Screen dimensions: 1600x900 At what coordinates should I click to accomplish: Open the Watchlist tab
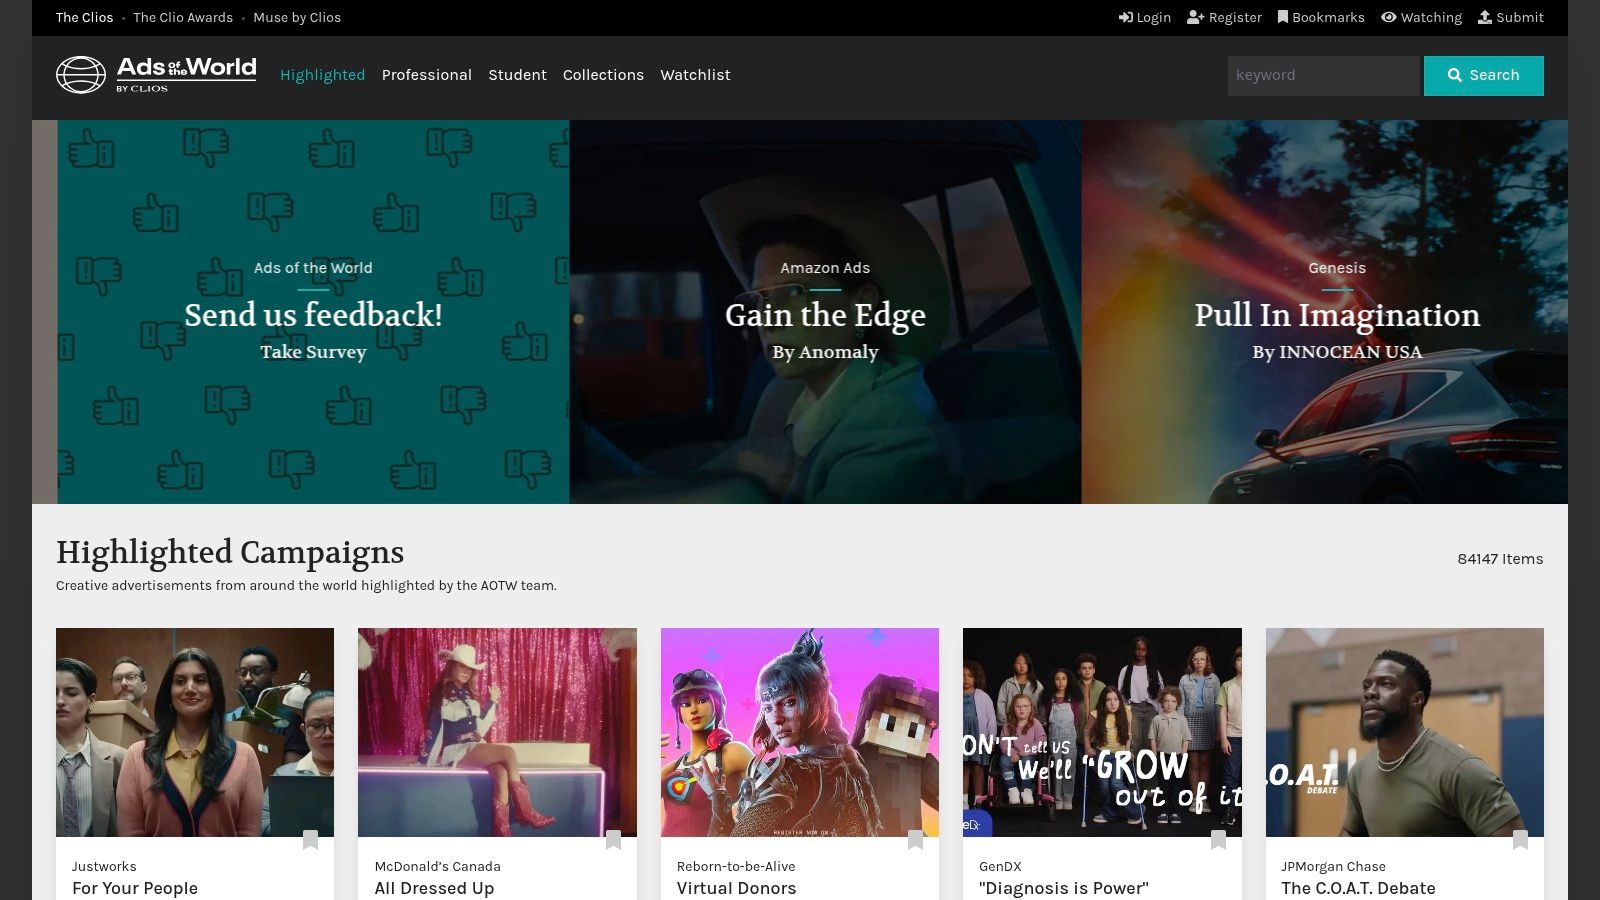[695, 75]
